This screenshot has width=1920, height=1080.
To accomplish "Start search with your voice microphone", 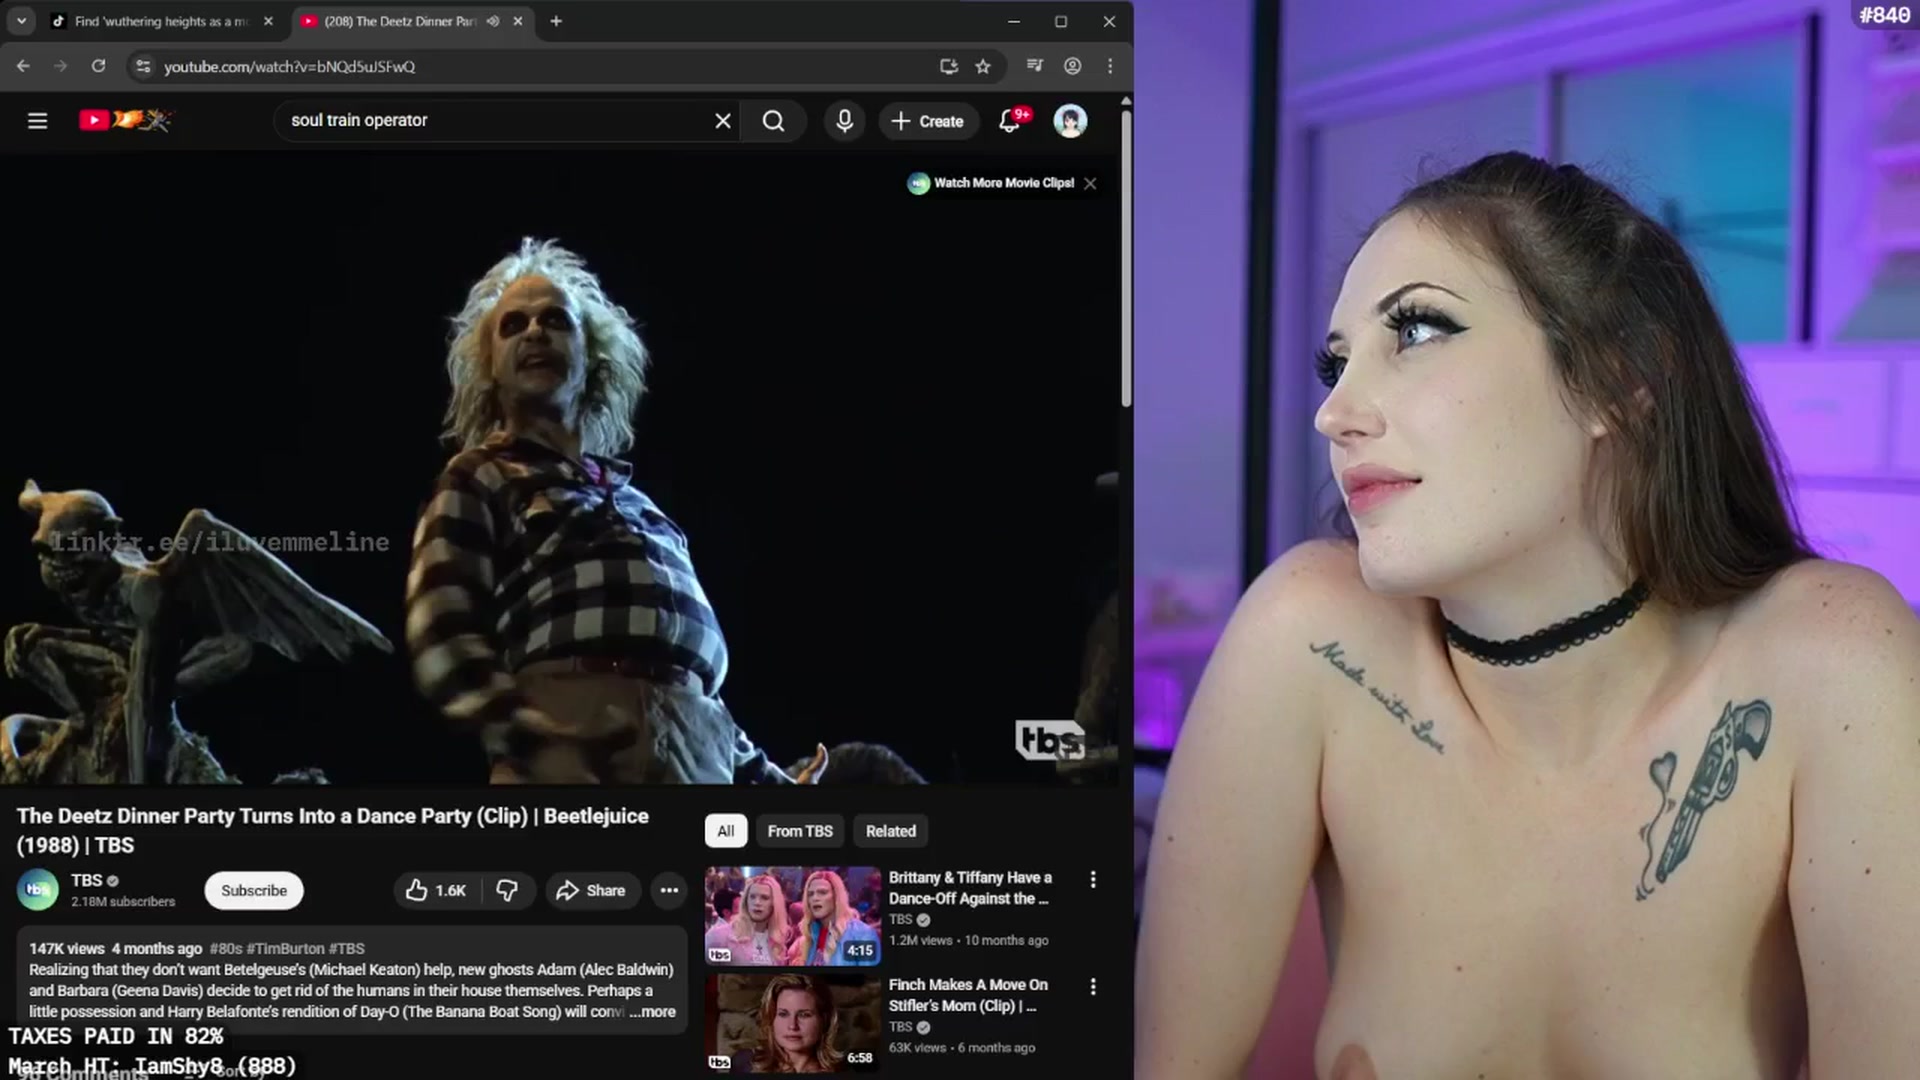I will click(845, 121).
